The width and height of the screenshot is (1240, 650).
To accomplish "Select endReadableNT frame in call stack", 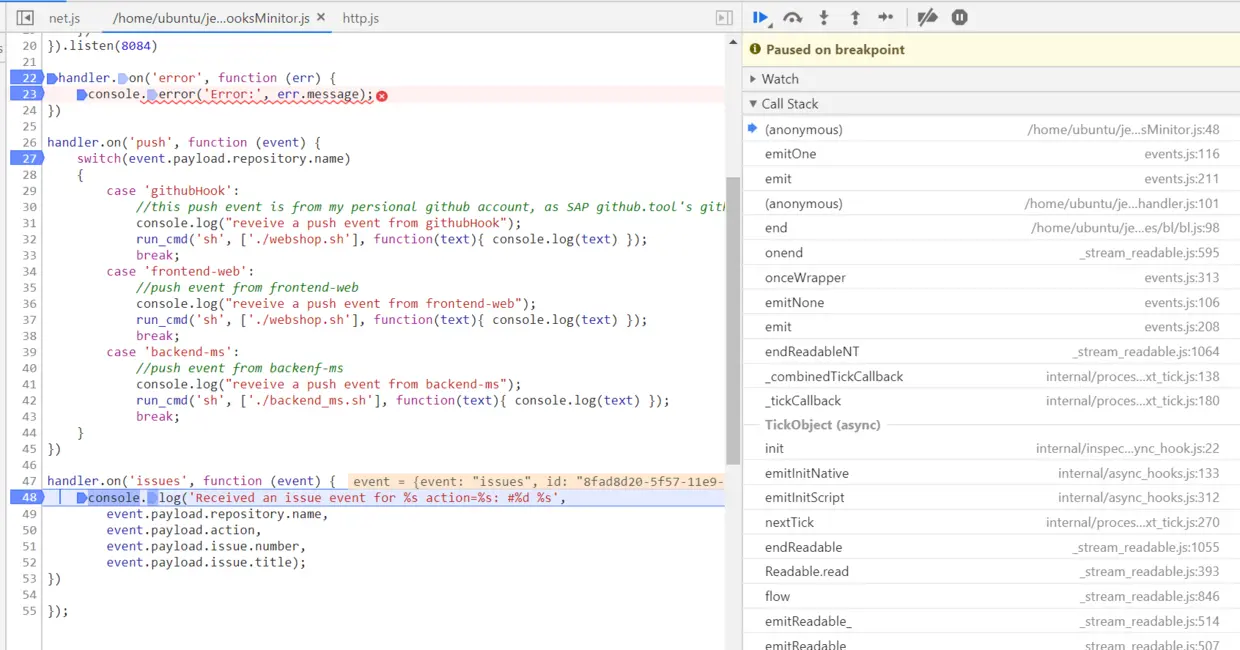I will [x=991, y=352].
